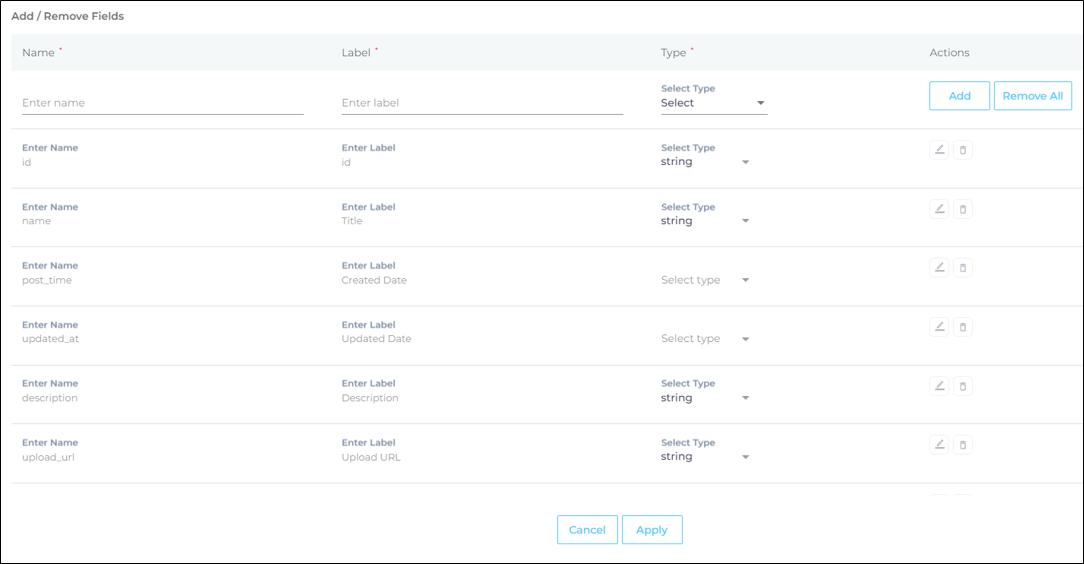Click into the Enter label input field
The image size is (1084, 564).
482,103
